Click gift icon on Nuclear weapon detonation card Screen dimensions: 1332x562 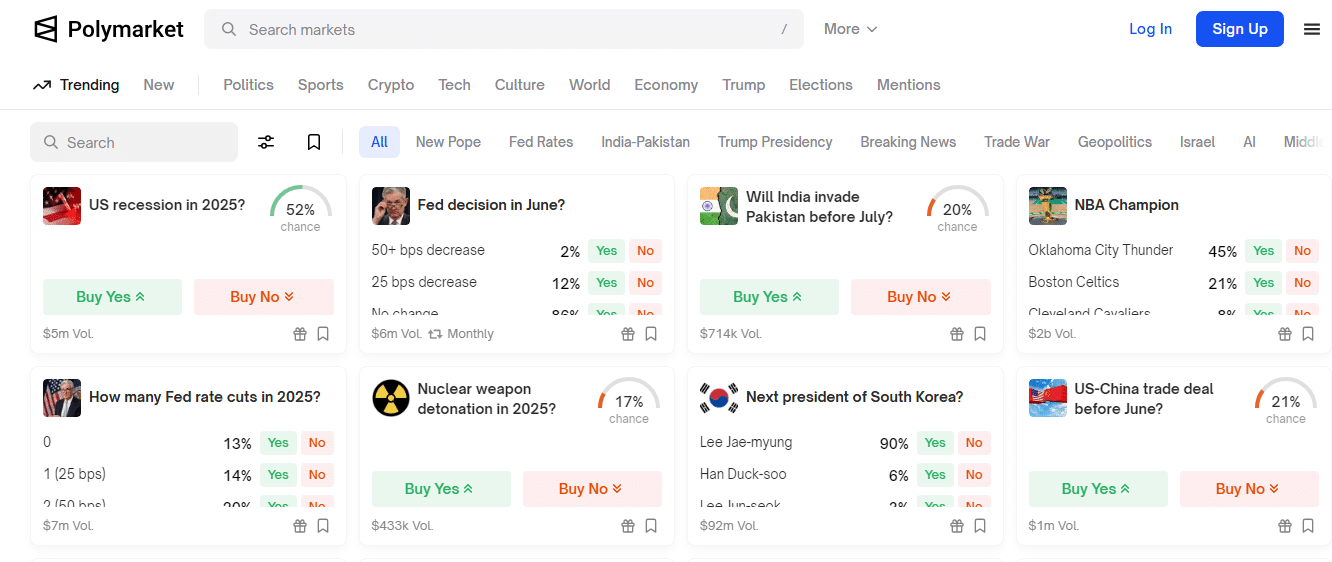(x=628, y=526)
